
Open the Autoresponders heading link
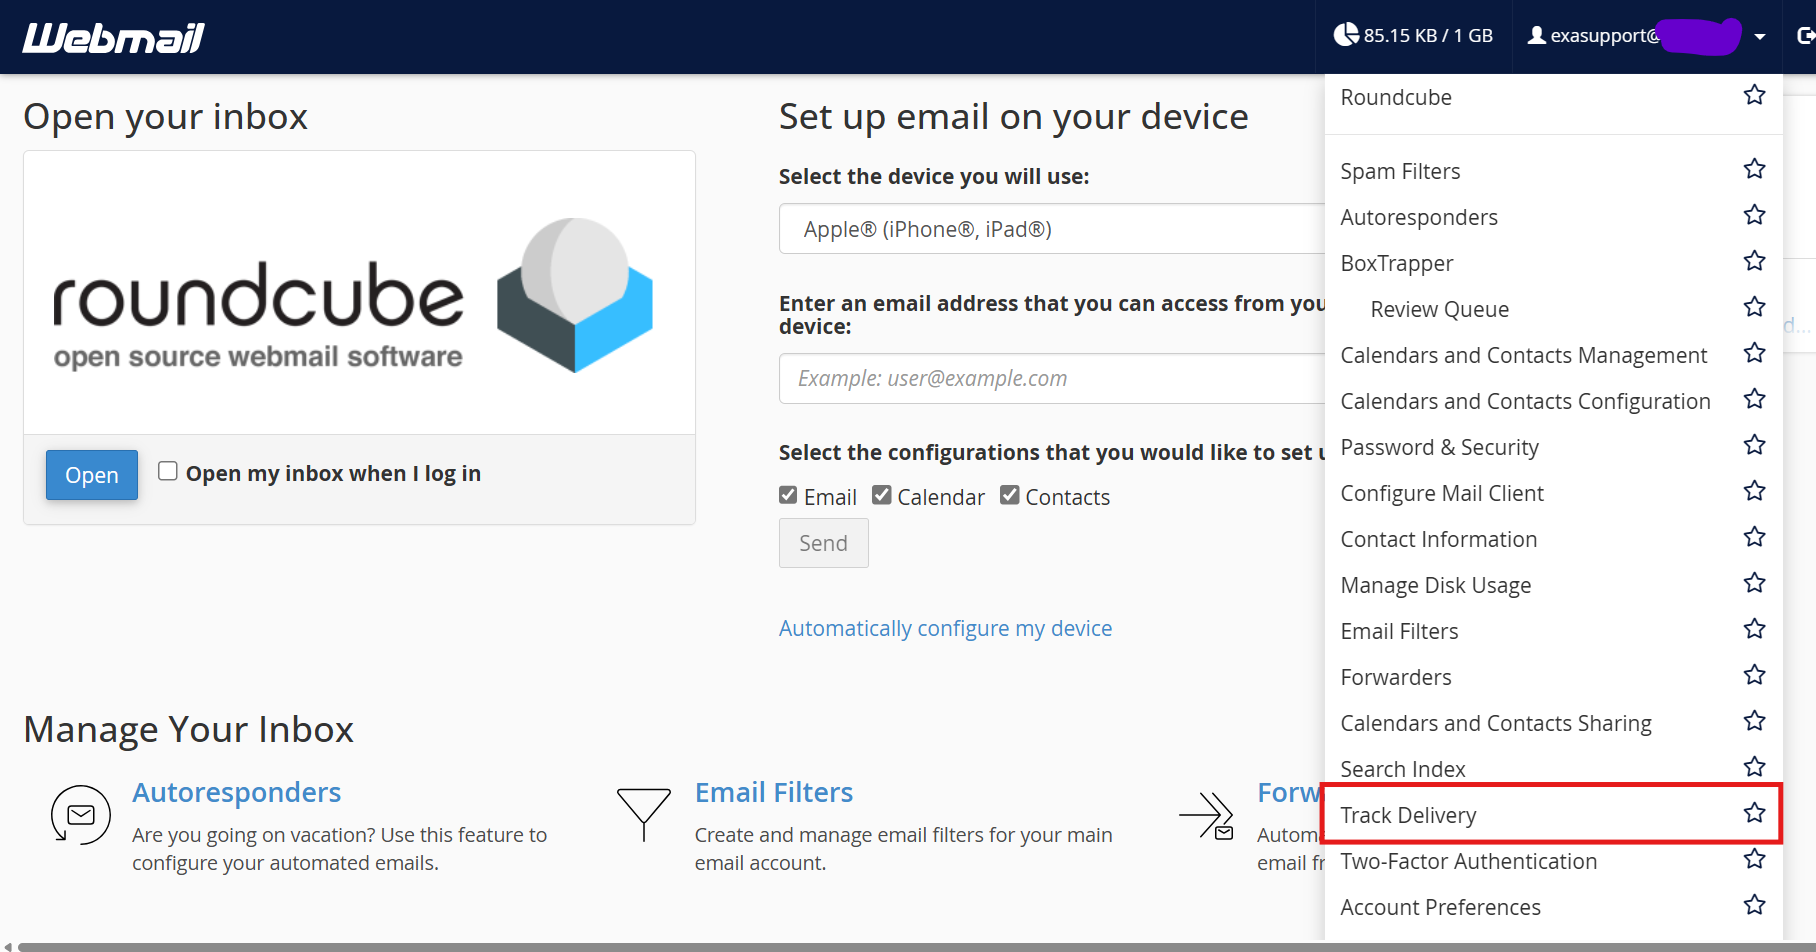coord(237,792)
